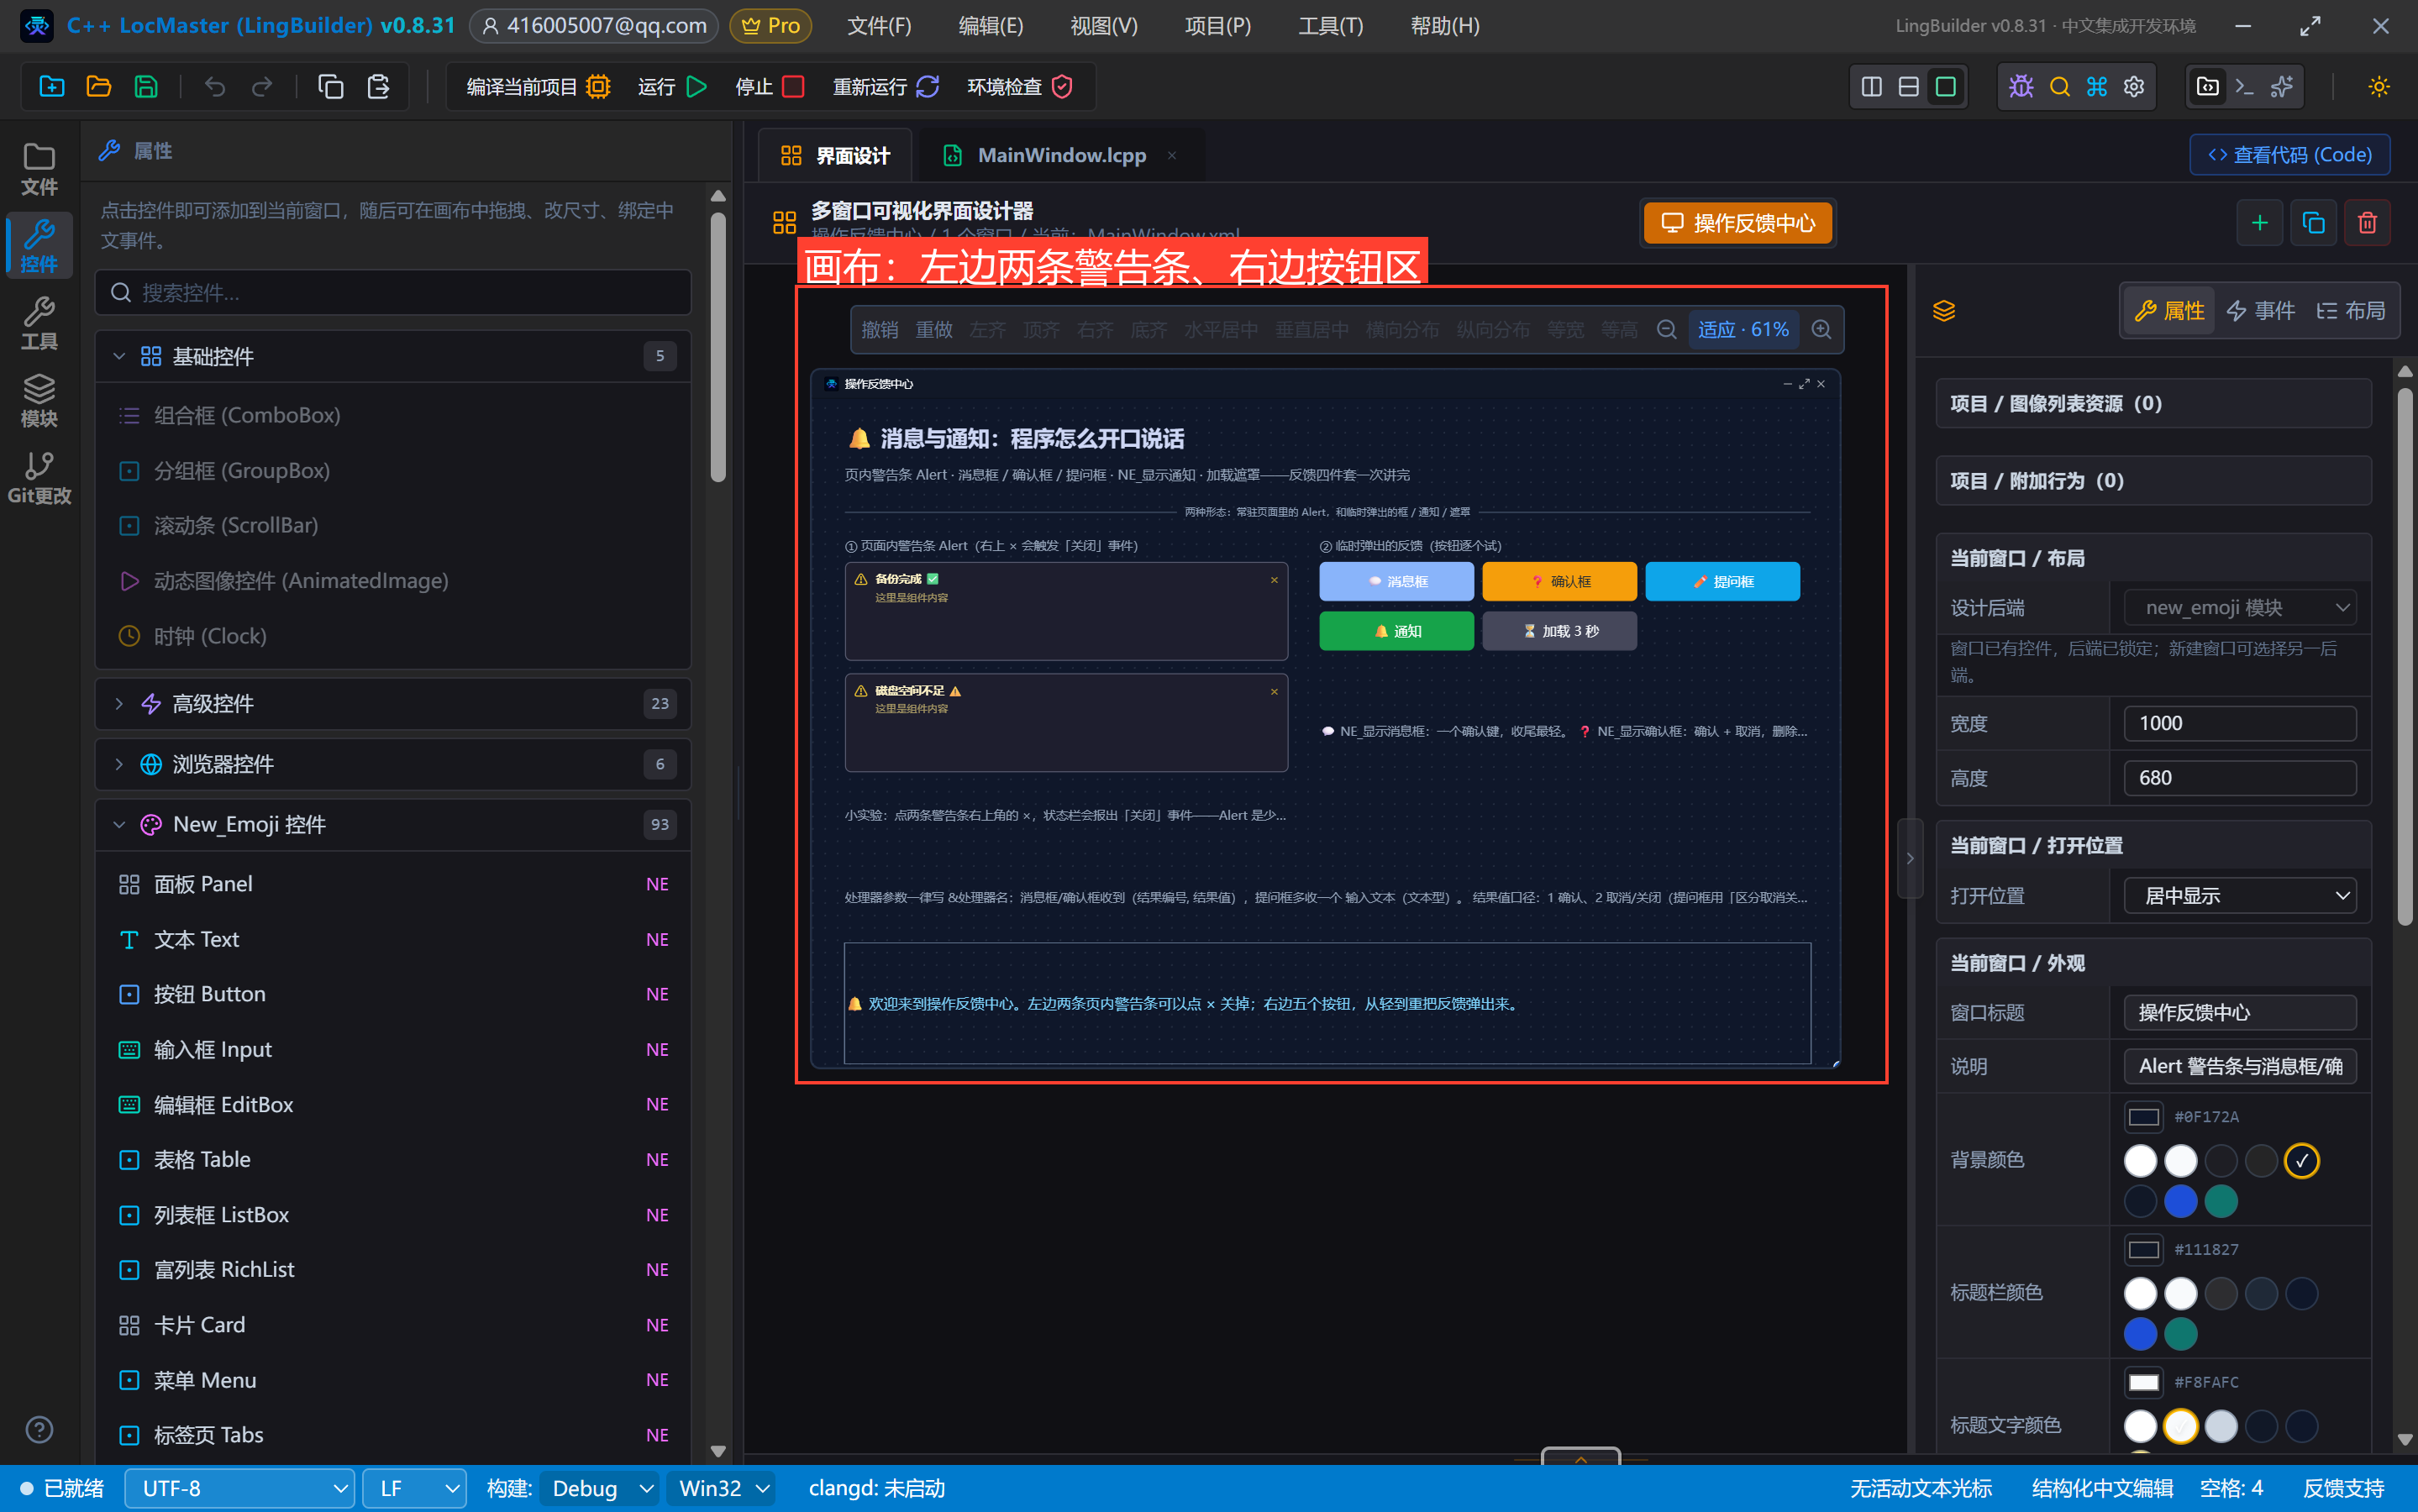Viewport: 2418px width, 1512px height.
Task: Open folder via toolbar icon
Action: pos(99,87)
